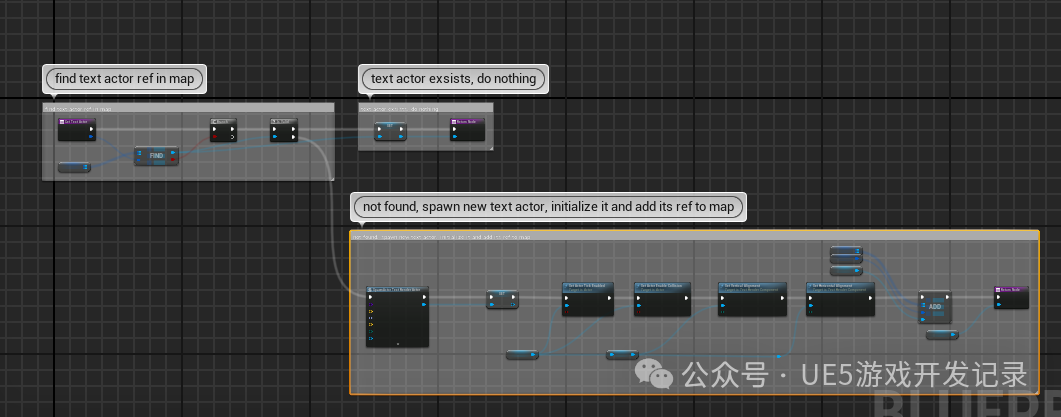Select the FIND map node
This screenshot has height=417, width=1061.
(x=156, y=156)
